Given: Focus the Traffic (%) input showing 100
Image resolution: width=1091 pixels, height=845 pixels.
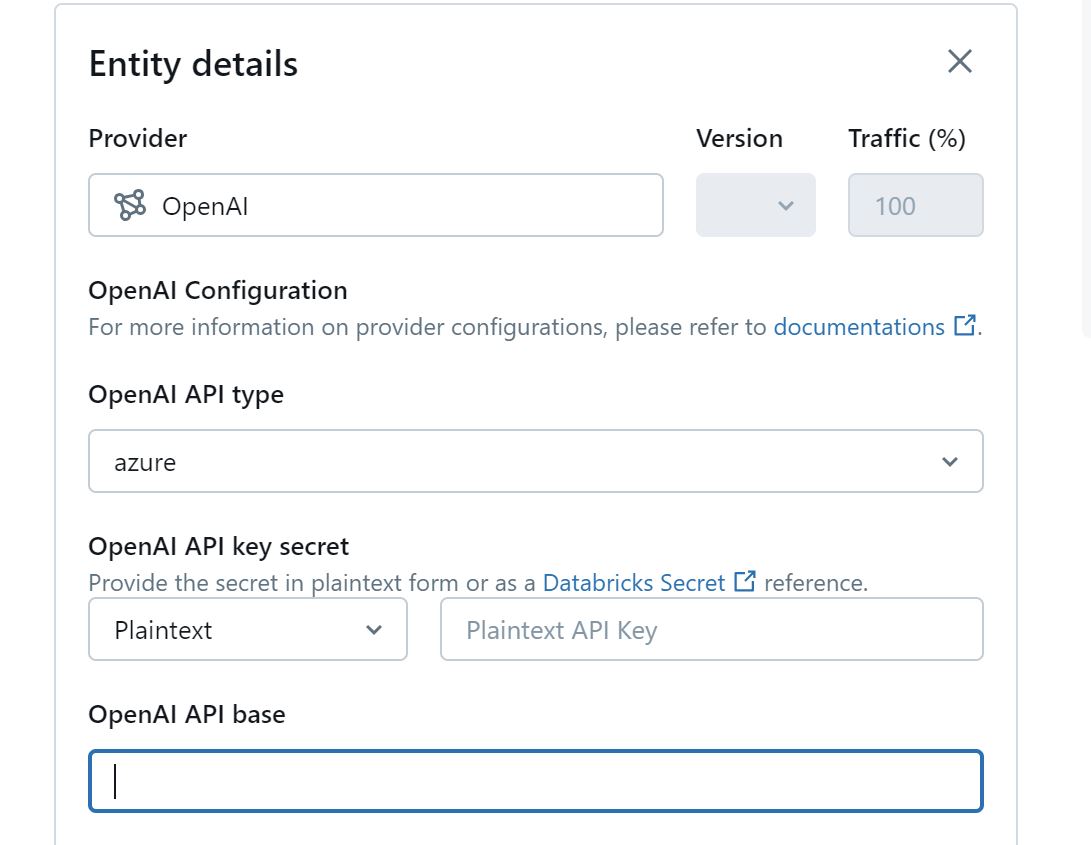Looking at the screenshot, I should click(x=915, y=205).
